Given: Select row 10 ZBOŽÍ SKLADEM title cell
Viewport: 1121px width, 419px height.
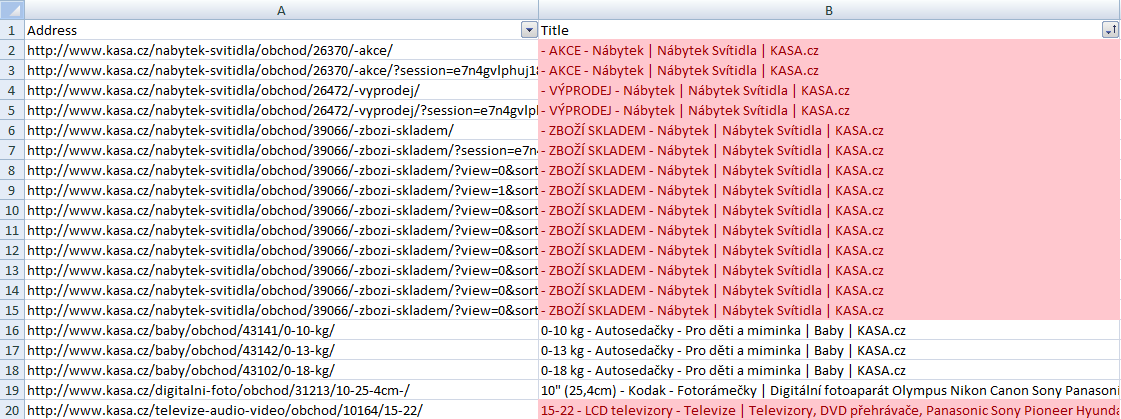Looking at the screenshot, I should coord(829,210).
